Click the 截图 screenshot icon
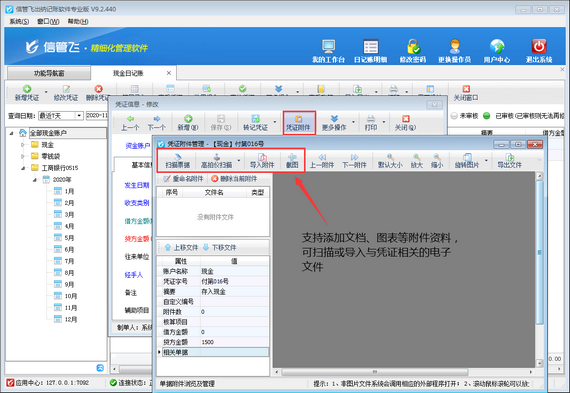Screen dimensions: 570x393 click(292, 157)
